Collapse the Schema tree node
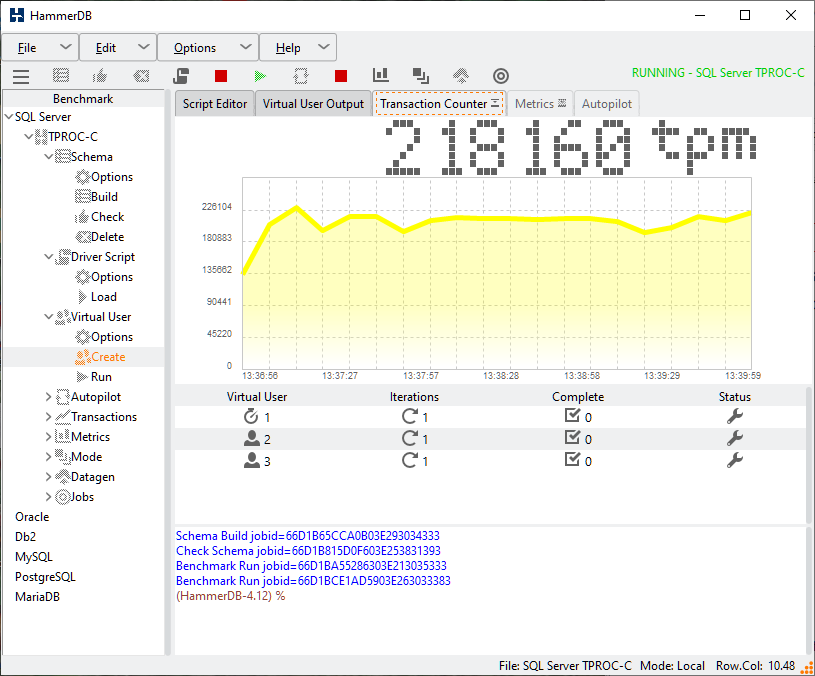The image size is (815, 676). 48,156
